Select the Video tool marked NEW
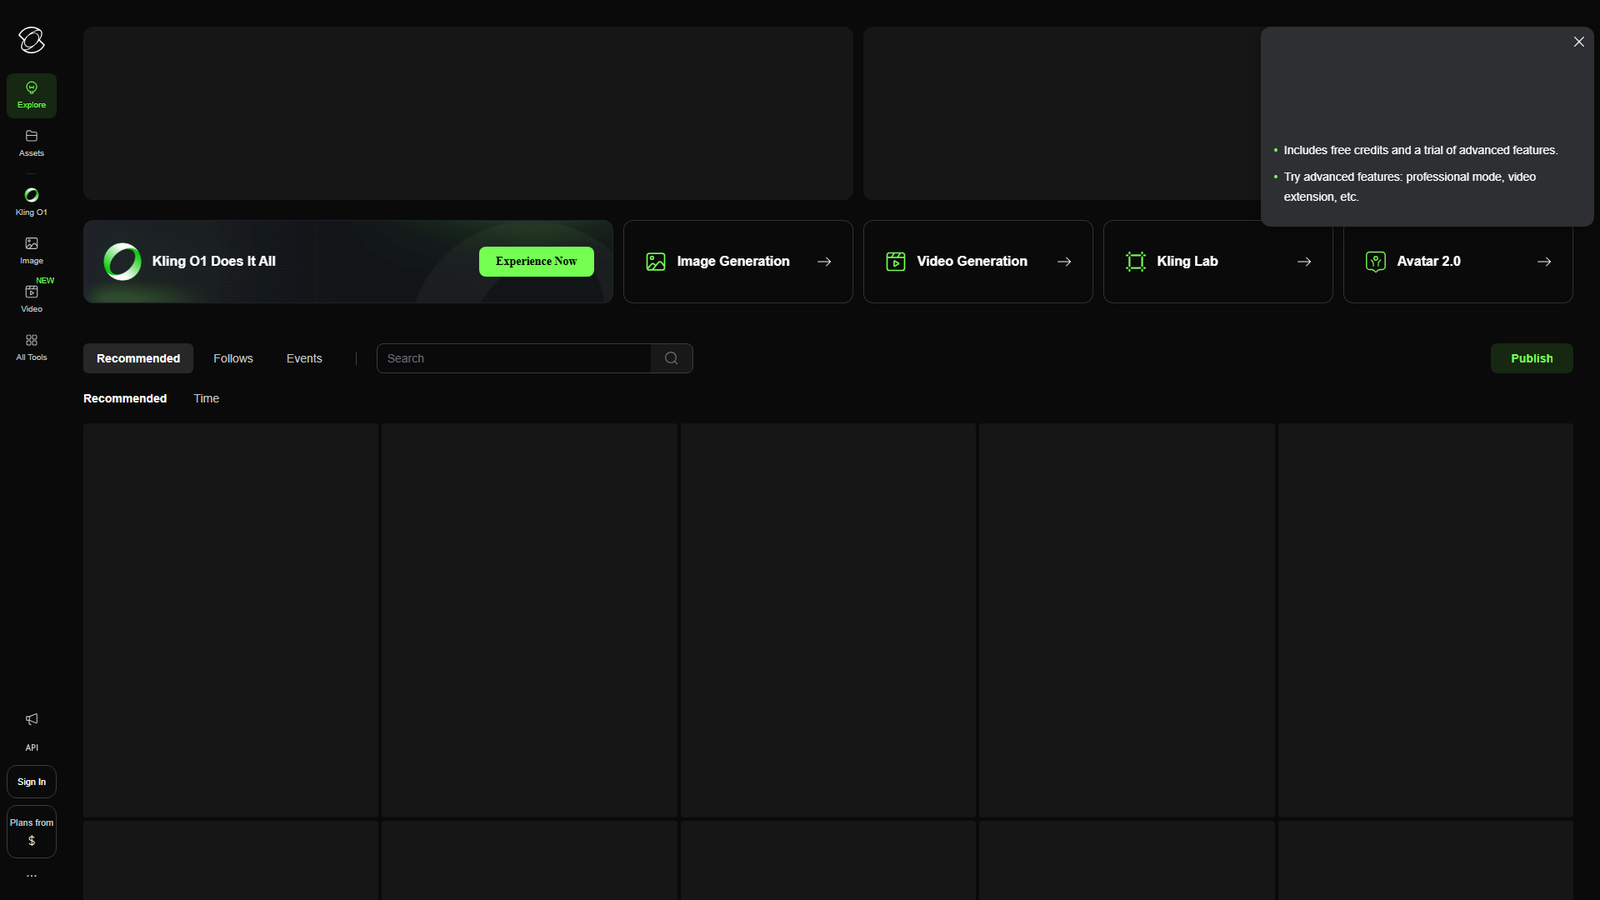This screenshot has height=900, width=1600. coord(31,294)
